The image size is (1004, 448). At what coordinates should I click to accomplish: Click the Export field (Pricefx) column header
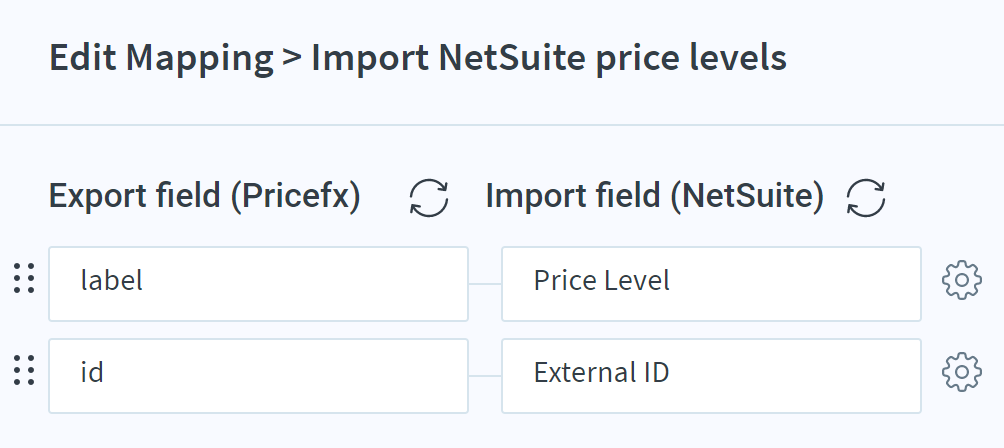(x=205, y=196)
